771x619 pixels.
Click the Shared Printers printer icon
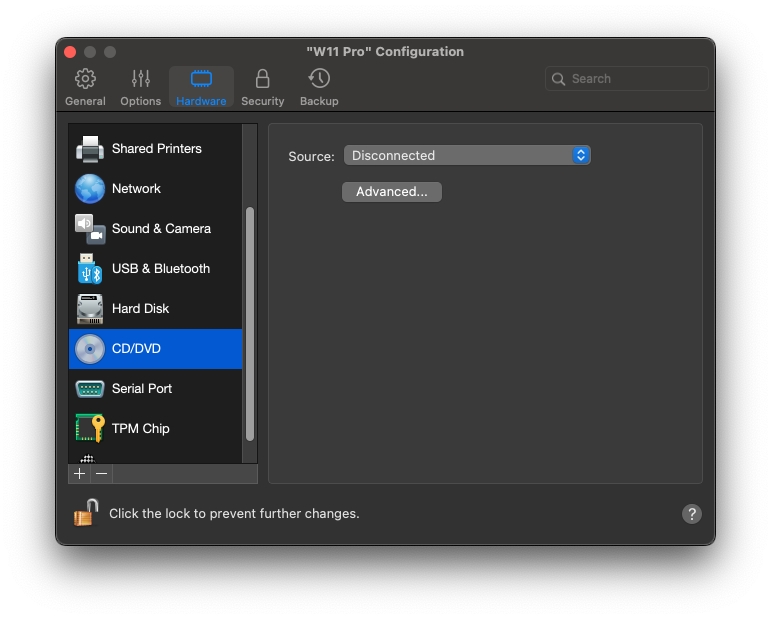point(90,149)
